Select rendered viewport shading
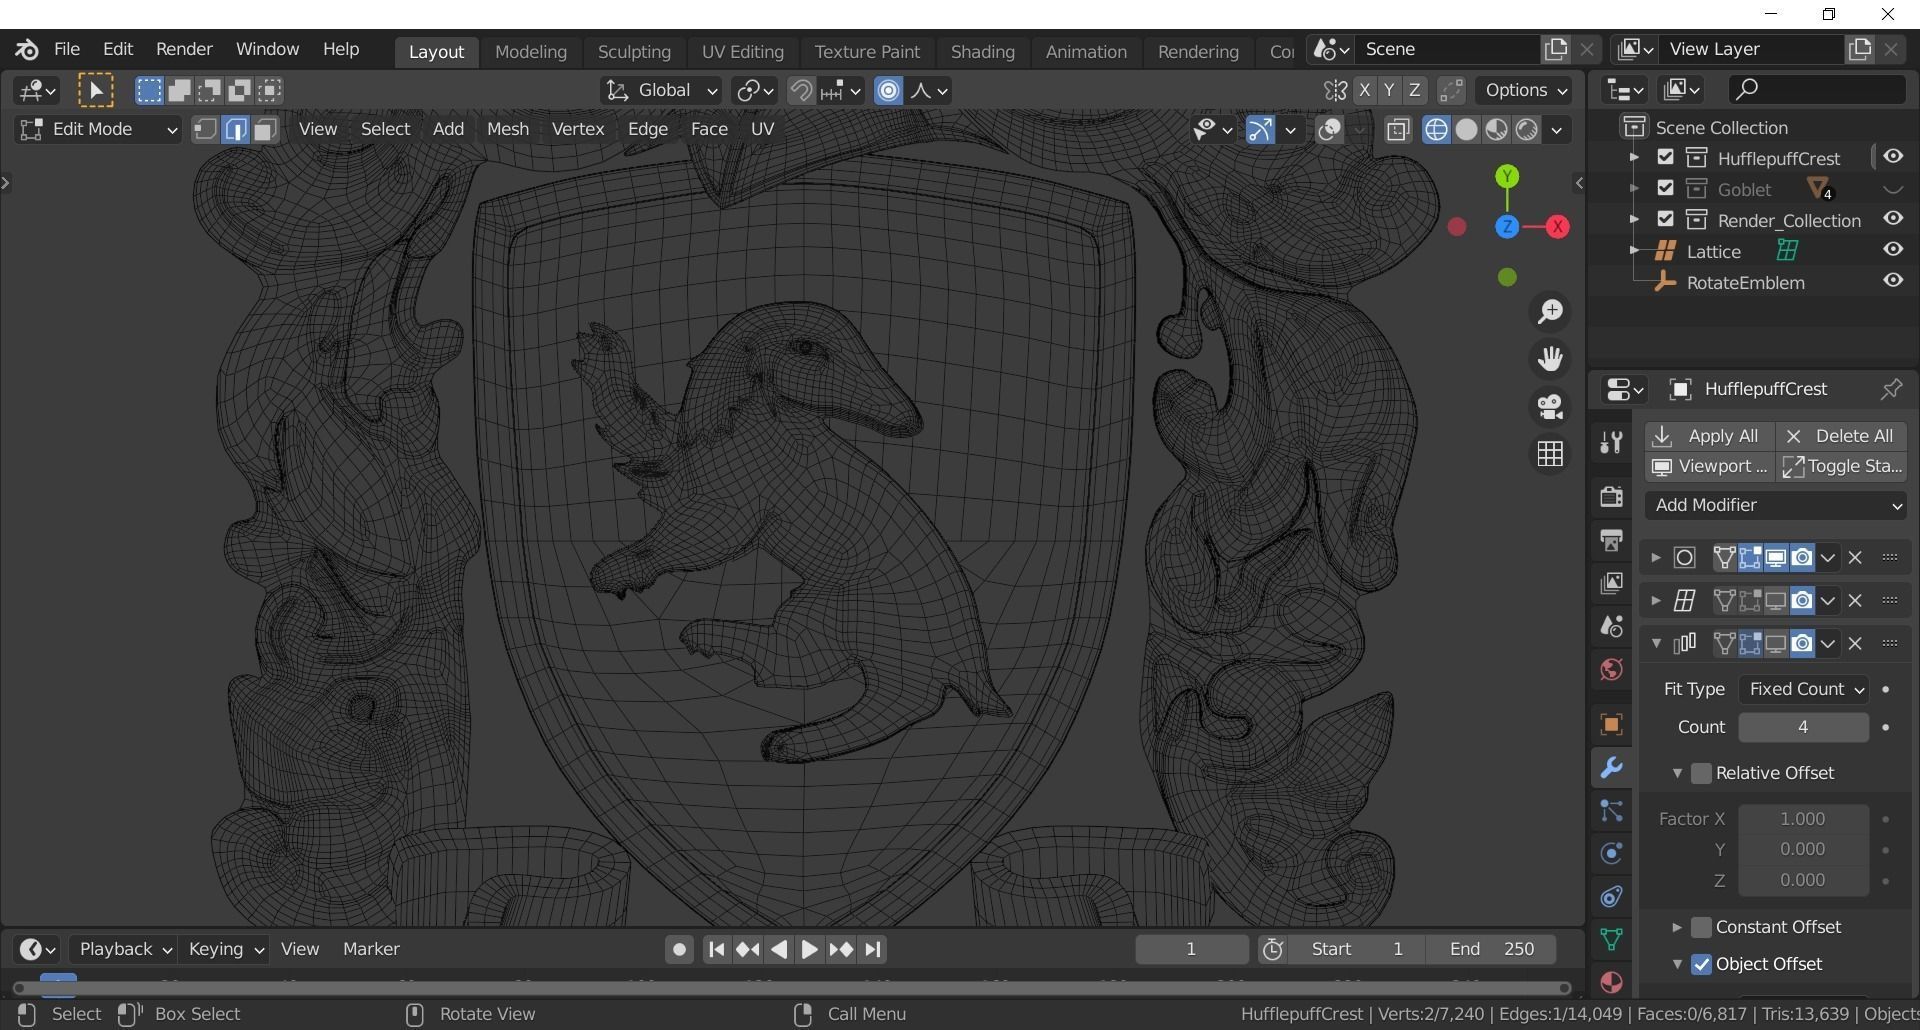Image resolution: width=1920 pixels, height=1030 pixels. point(1526,130)
